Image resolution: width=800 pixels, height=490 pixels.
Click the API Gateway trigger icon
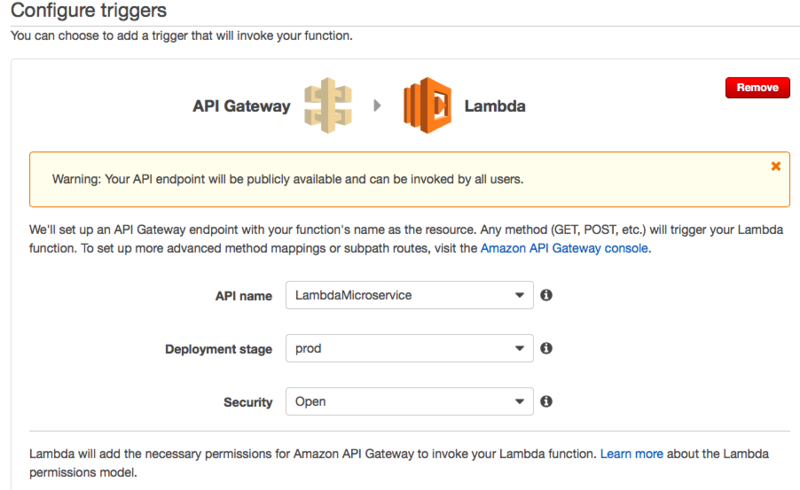click(328, 106)
